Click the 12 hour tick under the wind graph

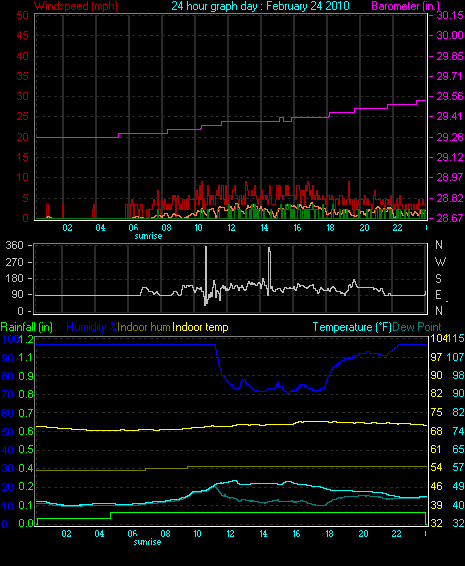tap(231, 228)
